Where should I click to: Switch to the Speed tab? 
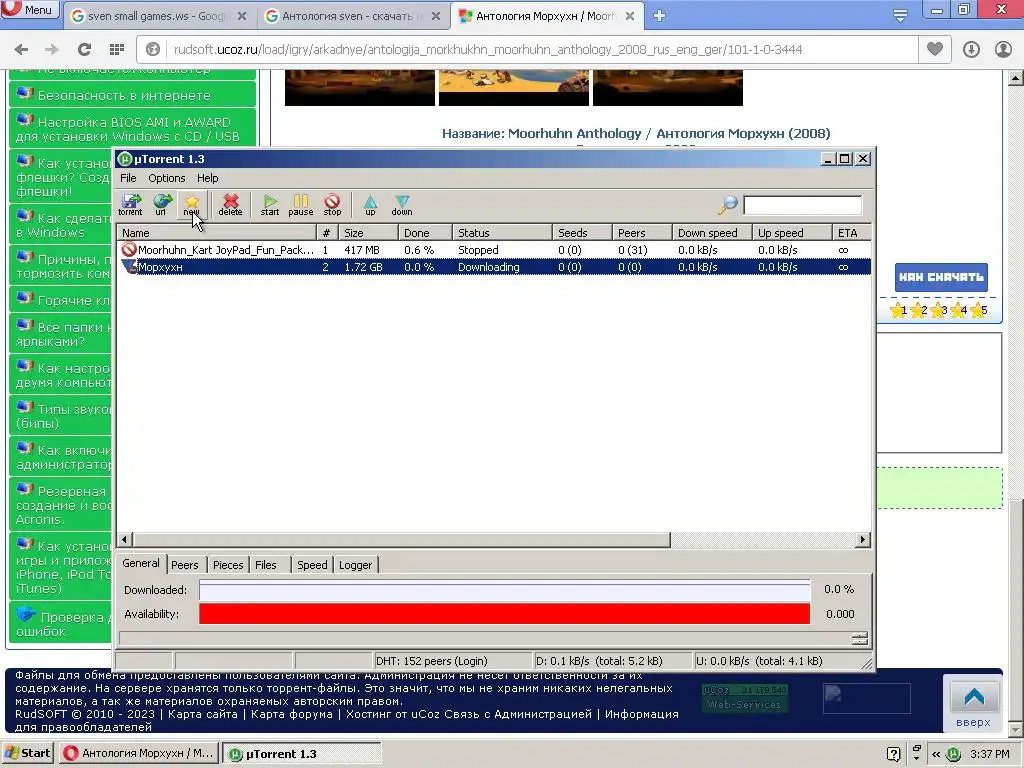click(x=312, y=565)
